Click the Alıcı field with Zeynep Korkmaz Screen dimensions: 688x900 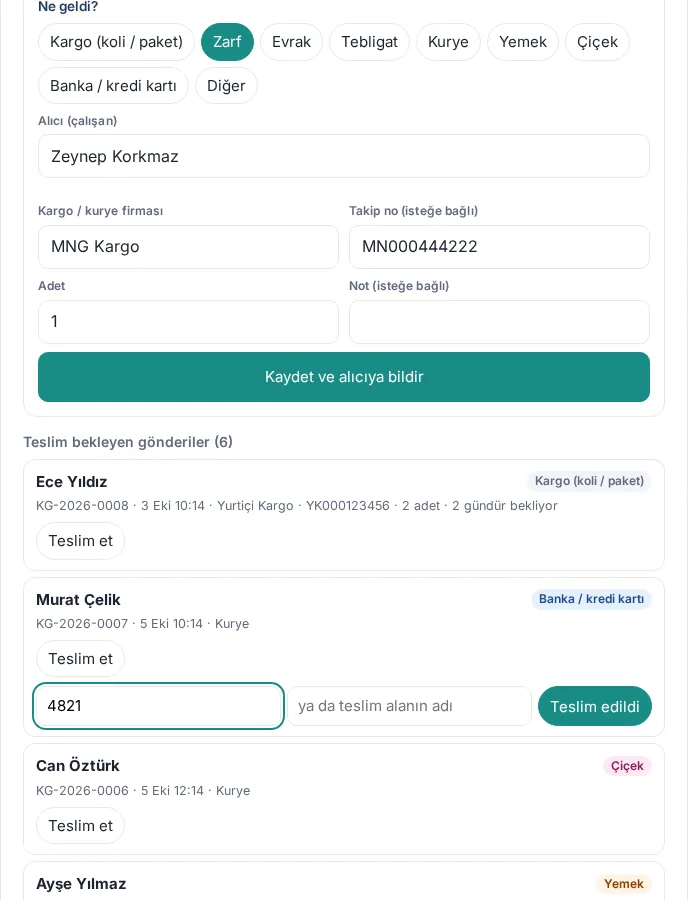click(x=344, y=156)
